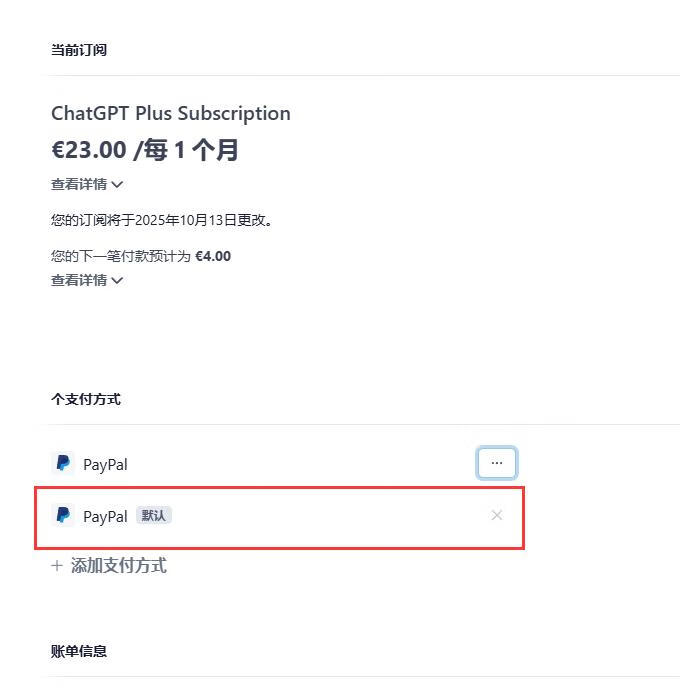Screen dimensions: 680x699
Task: Click the 当前订阅 section heading
Action: coord(79,50)
